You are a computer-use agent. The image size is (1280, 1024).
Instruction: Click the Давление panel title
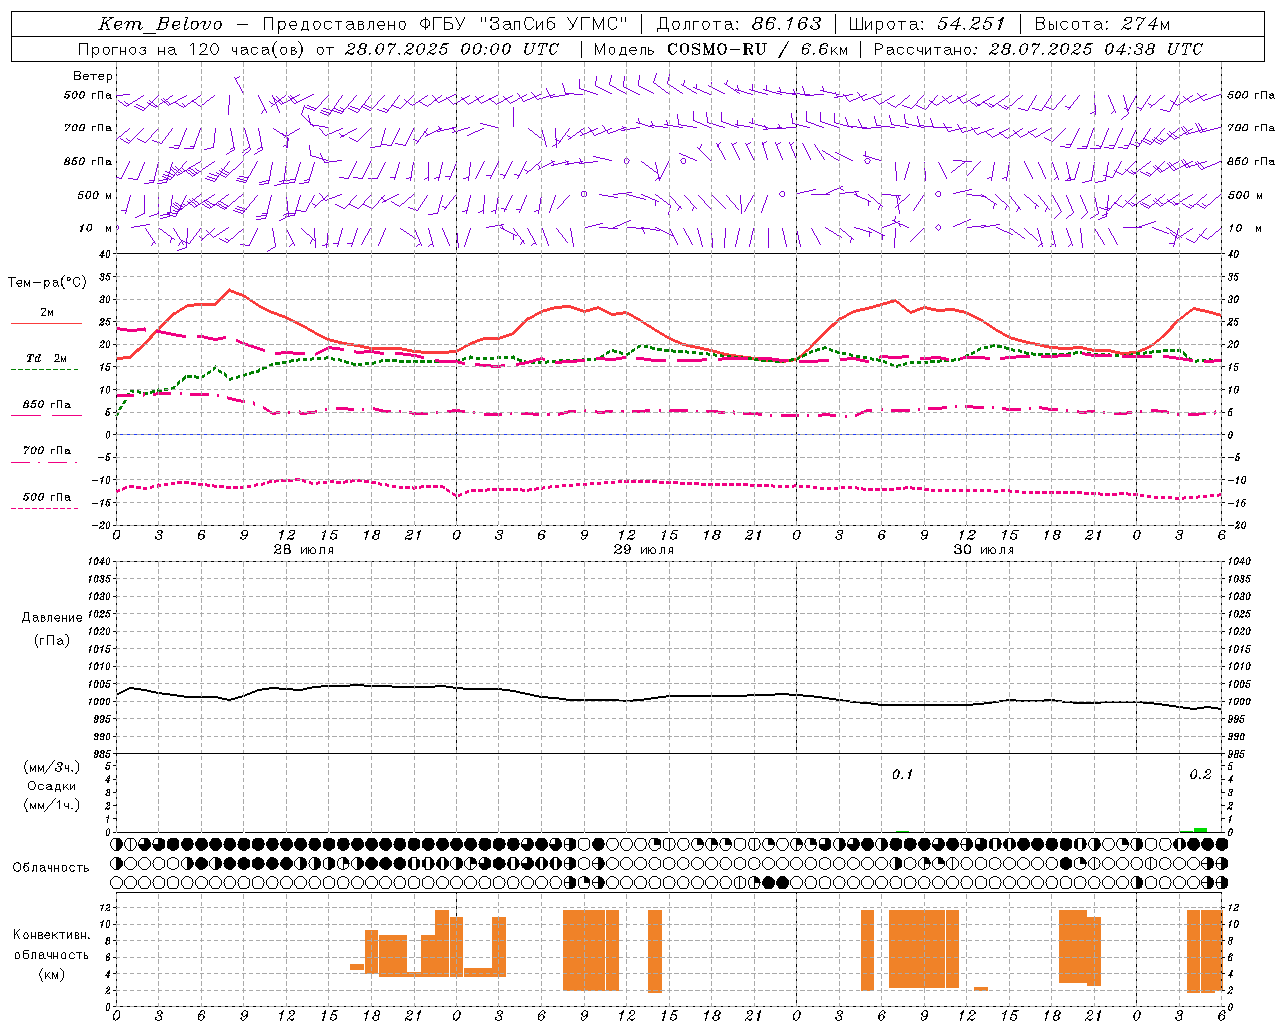coord(52,618)
